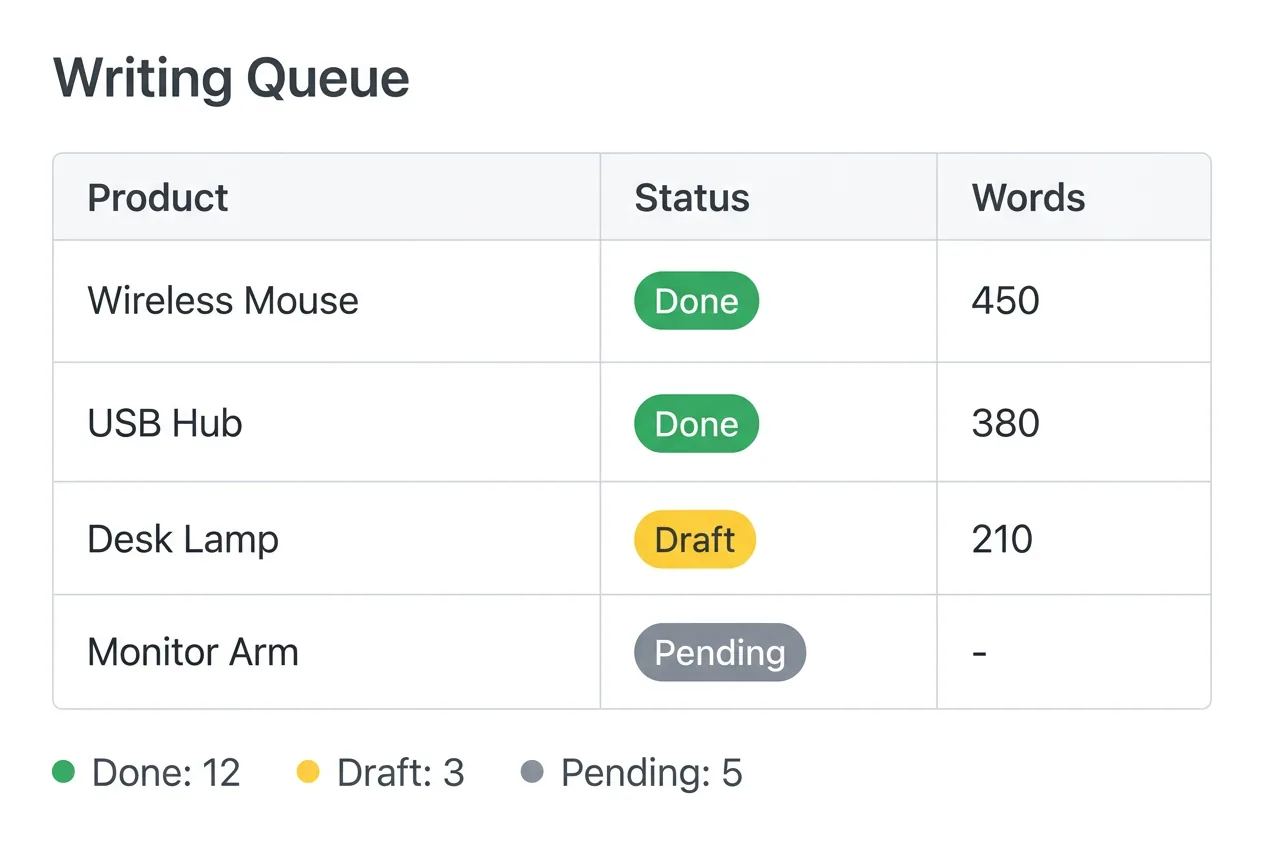Click the Wireless Mouse product link
This screenshot has width=1264, height=848.
[x=223, y=300]
